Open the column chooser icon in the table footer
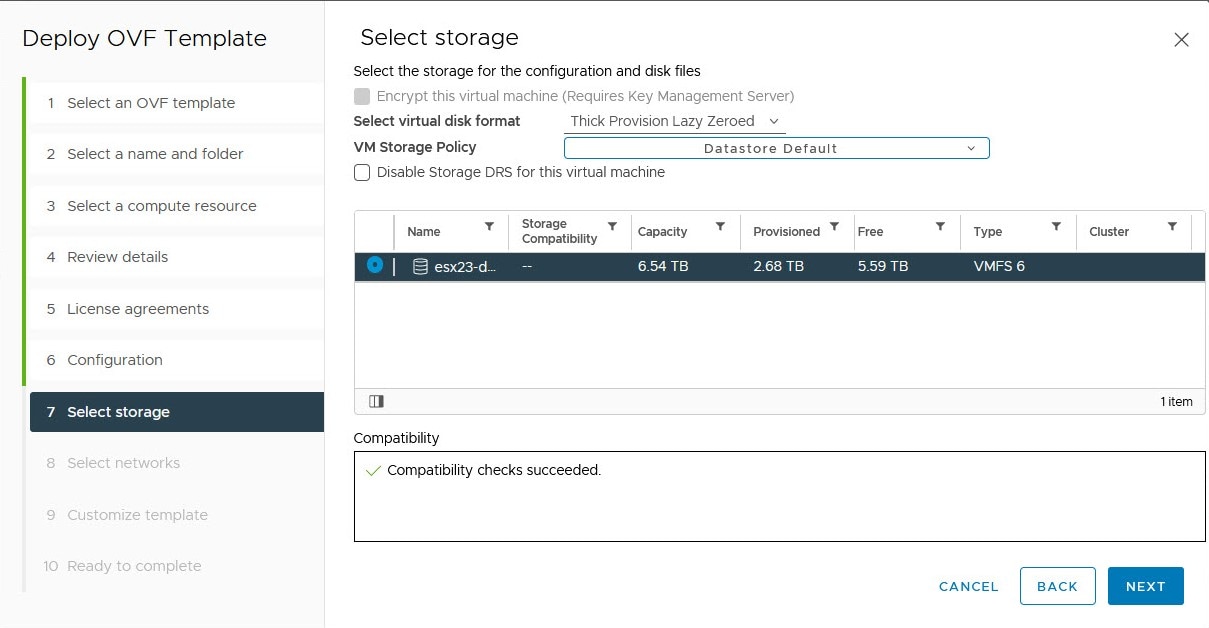Screen dimensions: 1209x628 click(x=376, y=401)
